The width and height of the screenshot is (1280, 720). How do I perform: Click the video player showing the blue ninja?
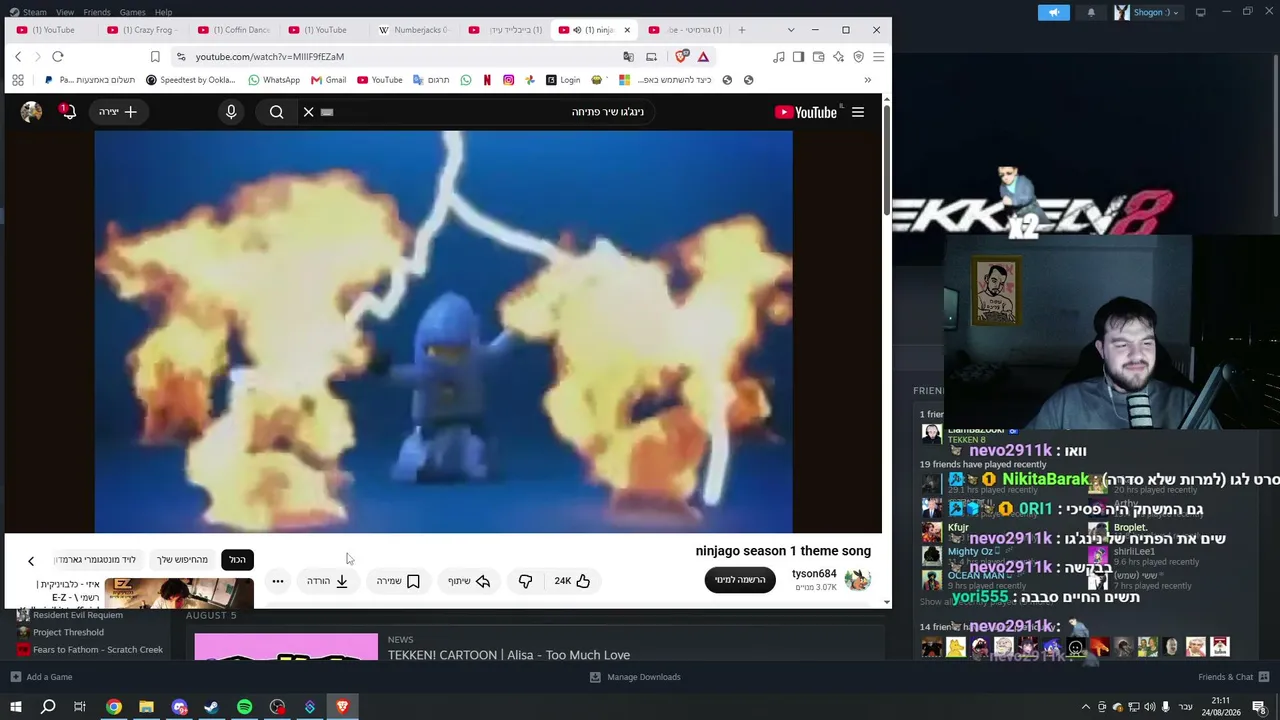[444, 332]
